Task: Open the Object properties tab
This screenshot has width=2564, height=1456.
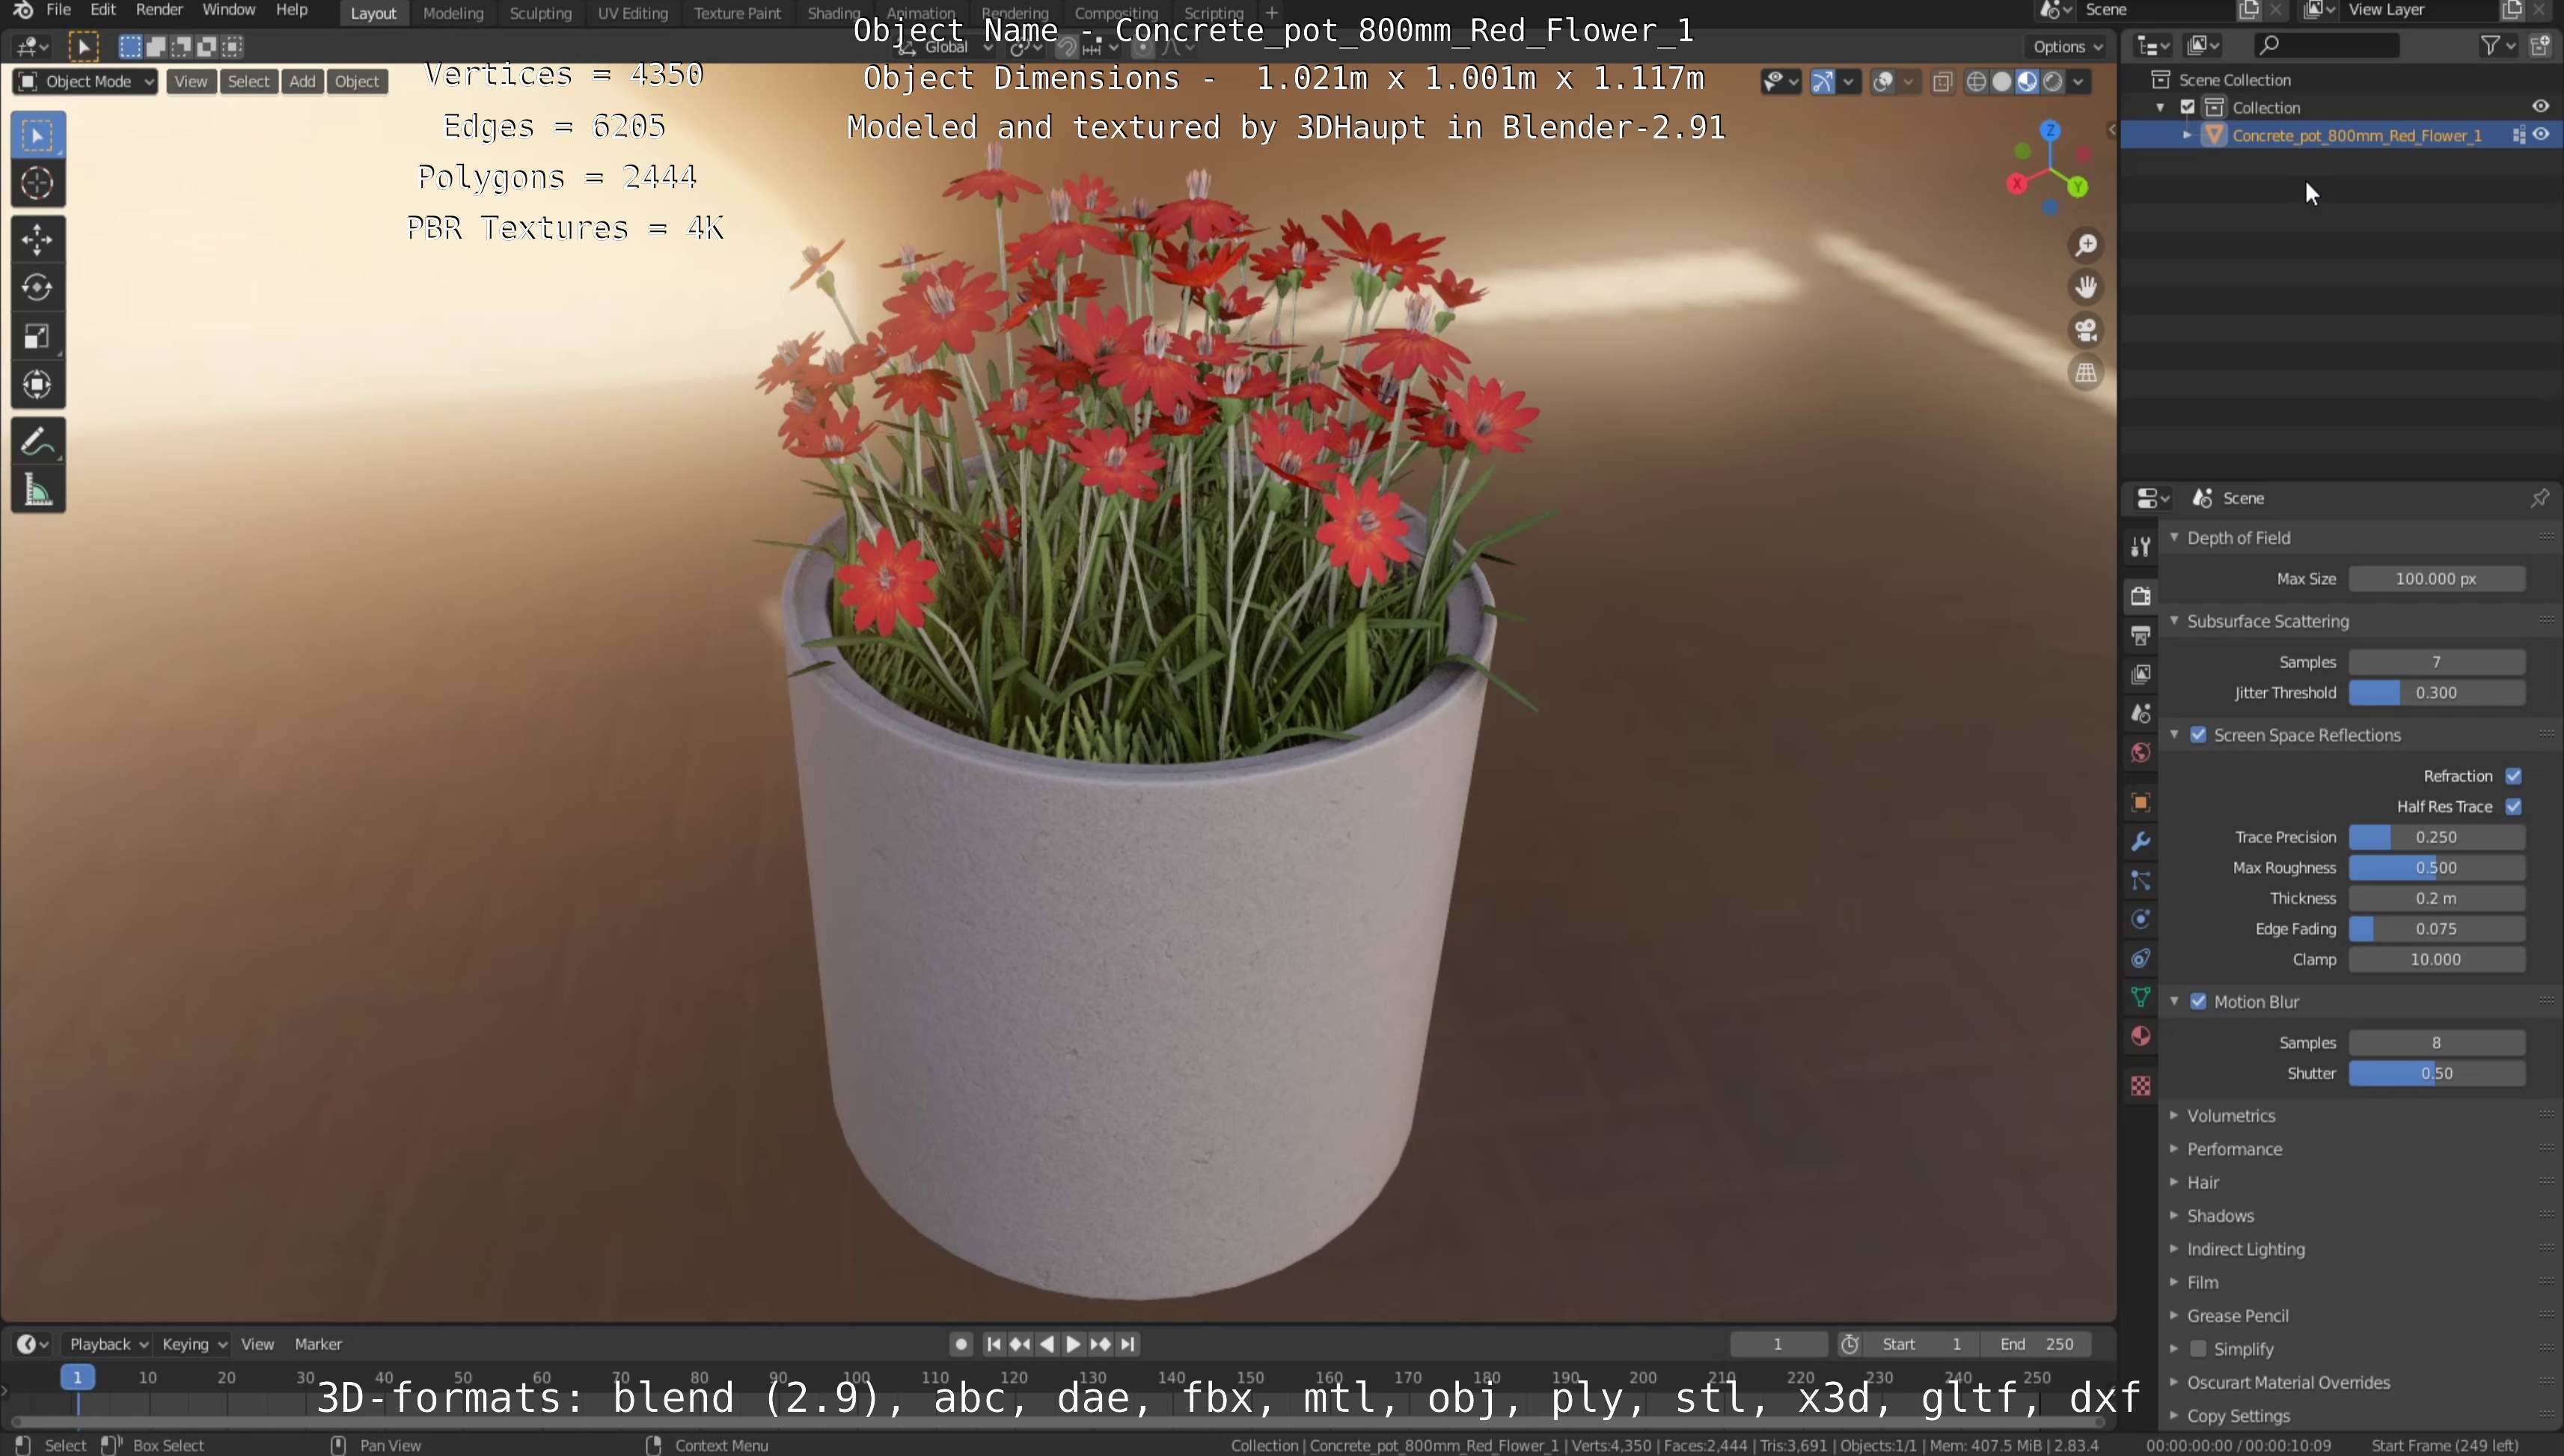Action: click(x=2140, y=802)
